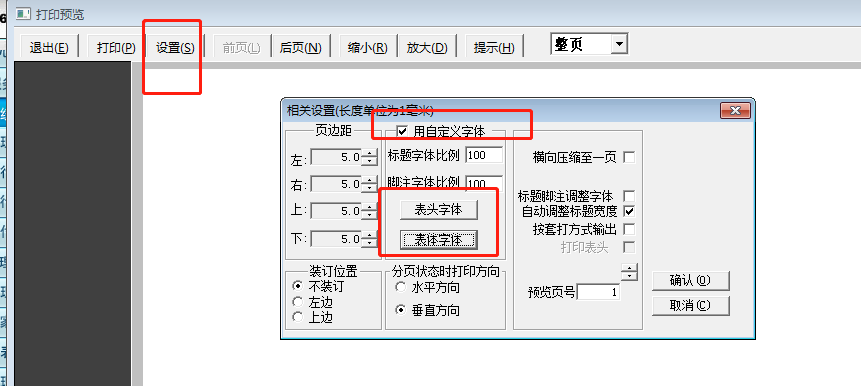Click the 提示(H) toolbar button
This screenshot has height=386, width=861.
pyautogui.click(x=494, y=47)
